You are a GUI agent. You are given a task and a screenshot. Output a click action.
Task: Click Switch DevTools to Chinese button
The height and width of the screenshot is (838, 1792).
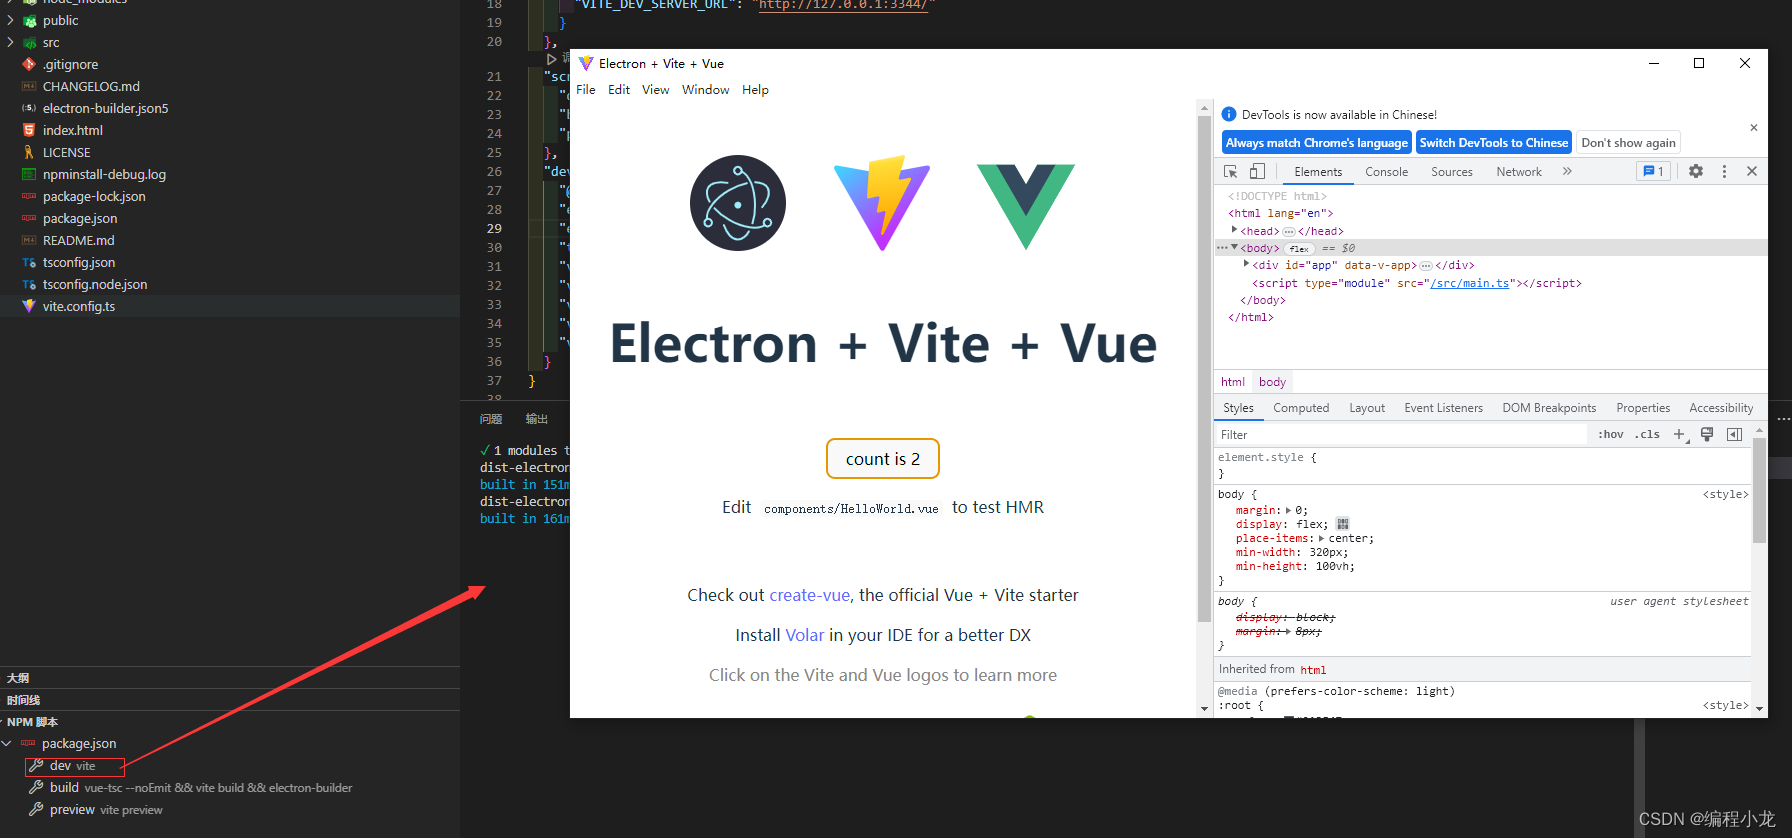1494,143
